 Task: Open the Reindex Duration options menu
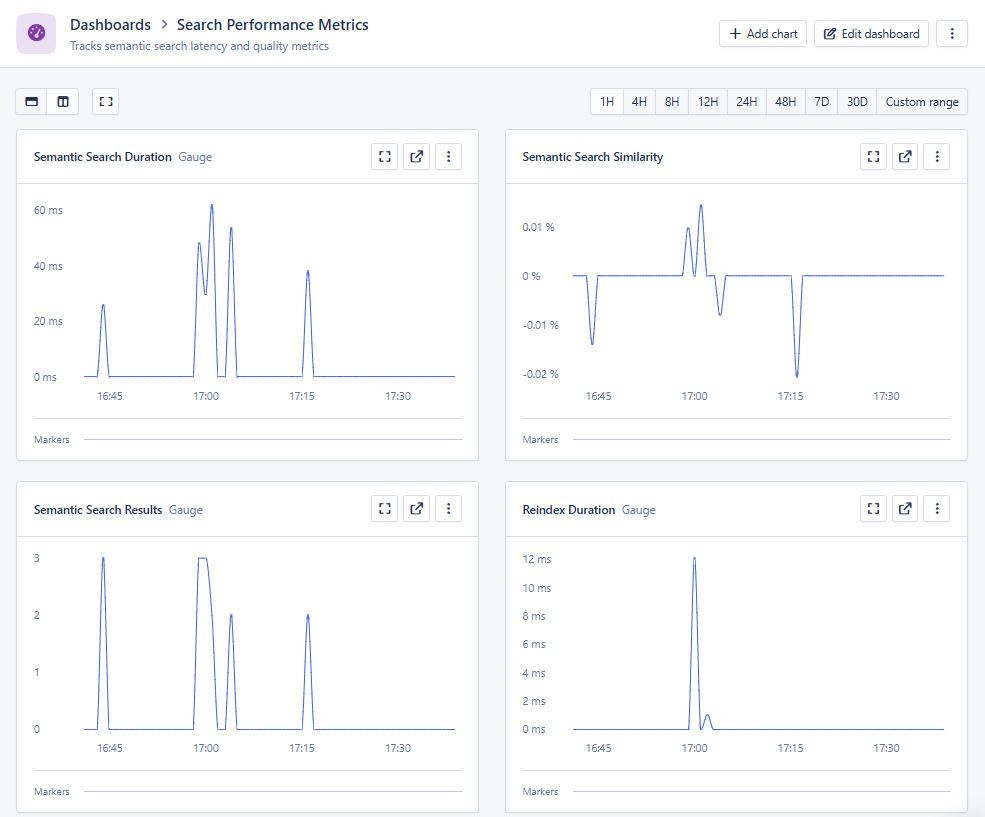936,508
